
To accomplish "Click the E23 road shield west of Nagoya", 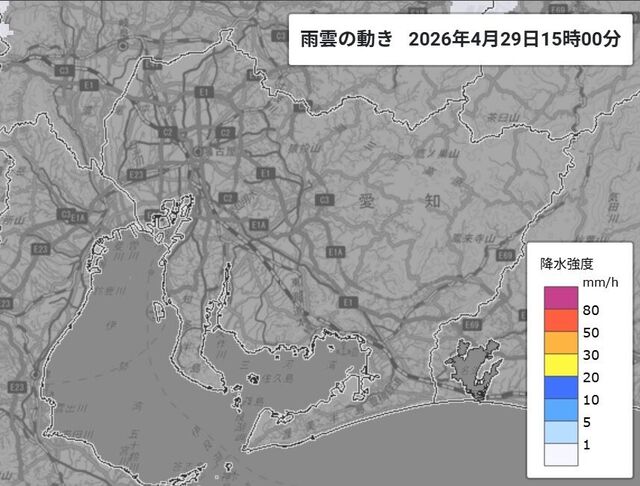I will pos(136,175).
